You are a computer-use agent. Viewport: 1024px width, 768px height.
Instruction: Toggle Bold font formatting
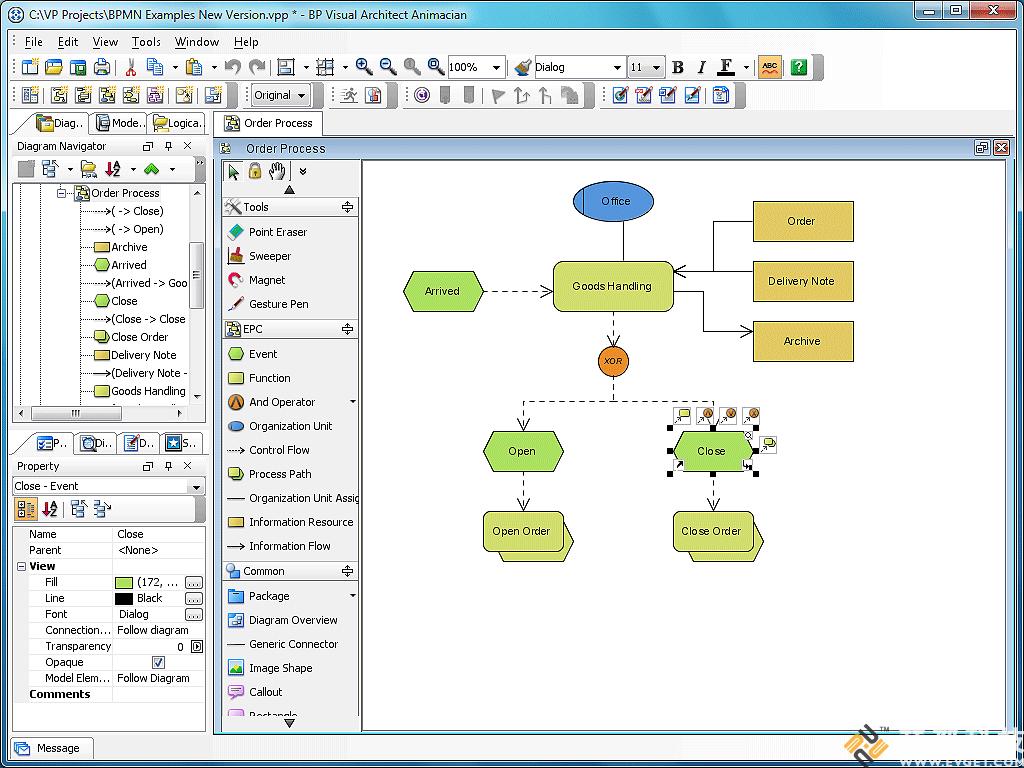point(678,67)
